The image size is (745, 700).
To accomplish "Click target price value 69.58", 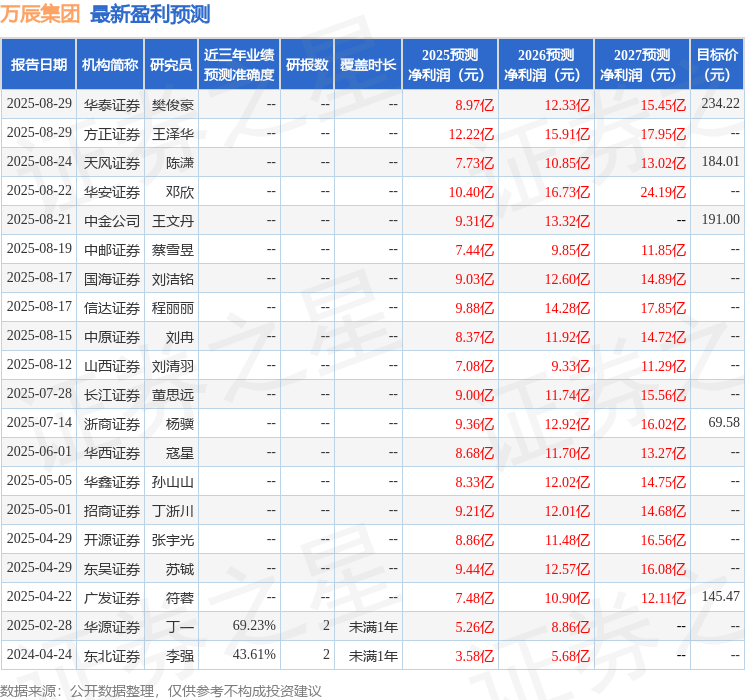I will [x=724, y=422].
